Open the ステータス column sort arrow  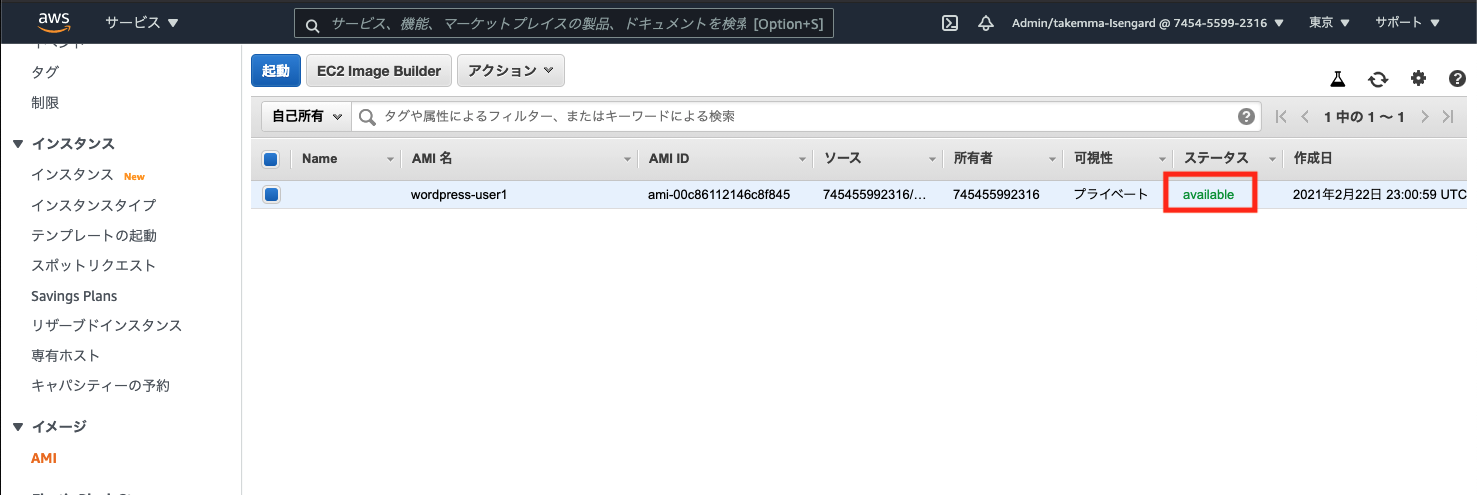click(1272, 159)
